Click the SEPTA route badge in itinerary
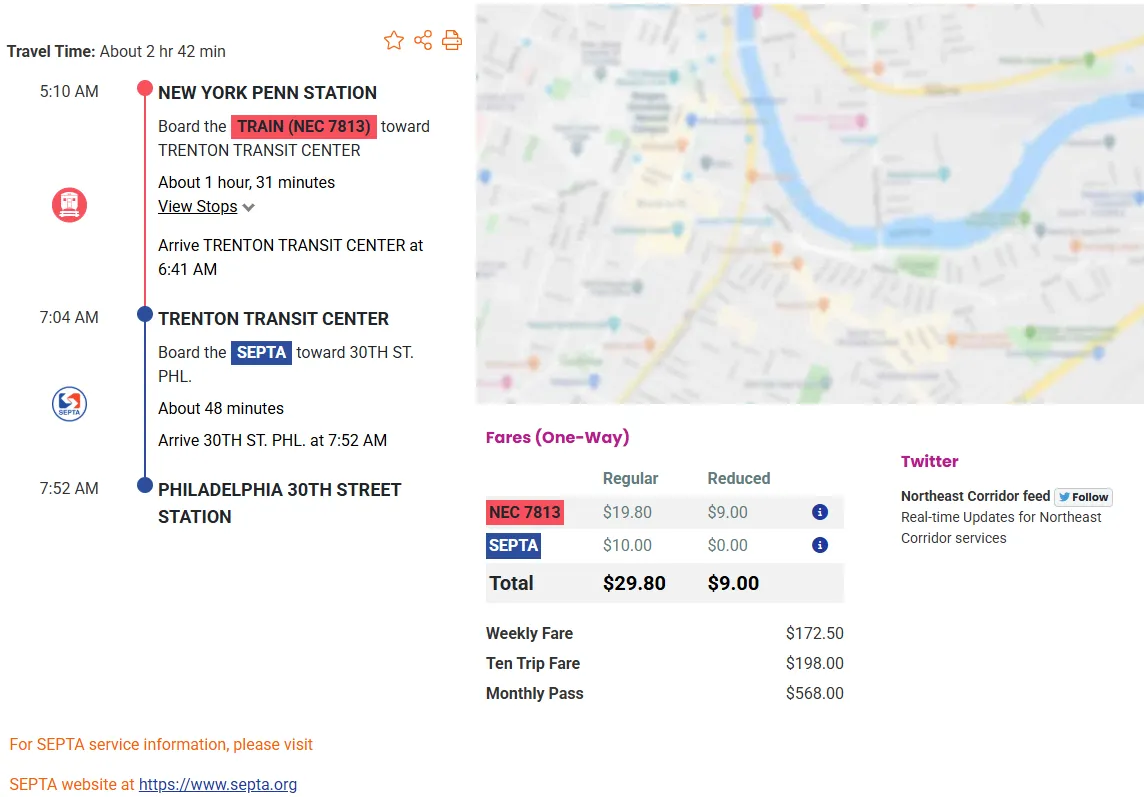Image resolution: width=1144 pixels, height=797 pixels. pyautogui.click(x=261, y=353)
